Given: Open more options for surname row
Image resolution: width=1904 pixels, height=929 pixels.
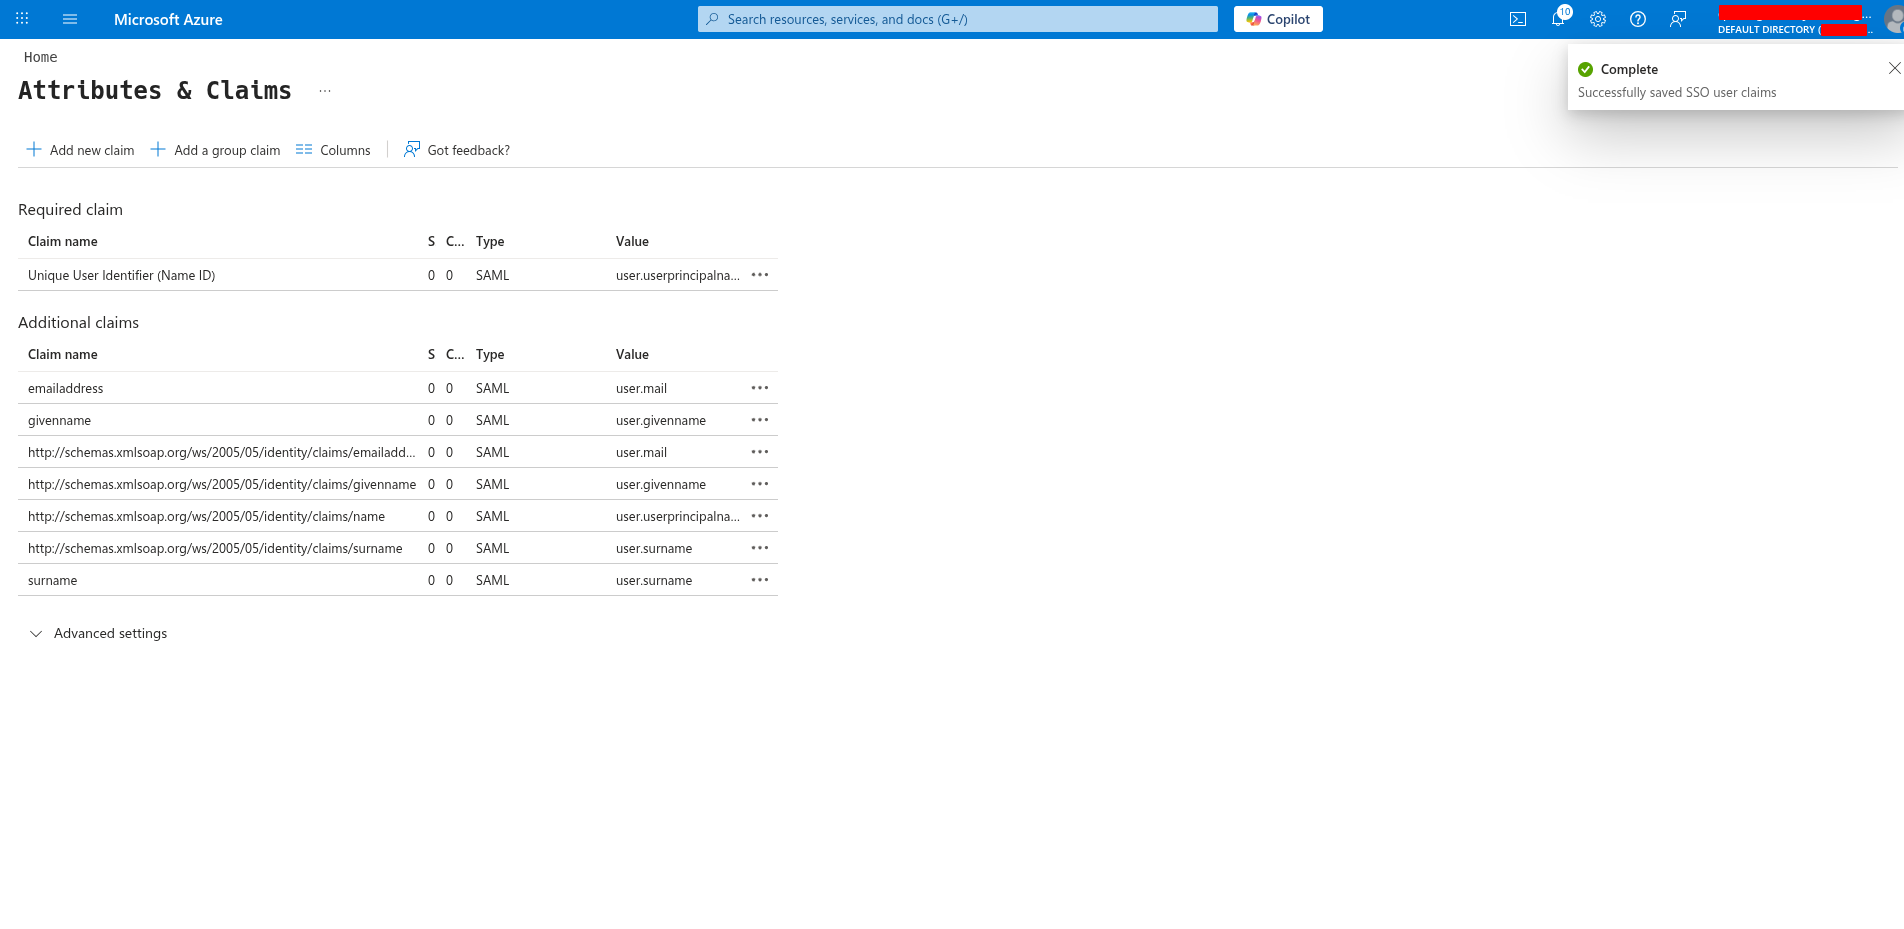Looking at the screenshot, I should click(x=760, y=580).
